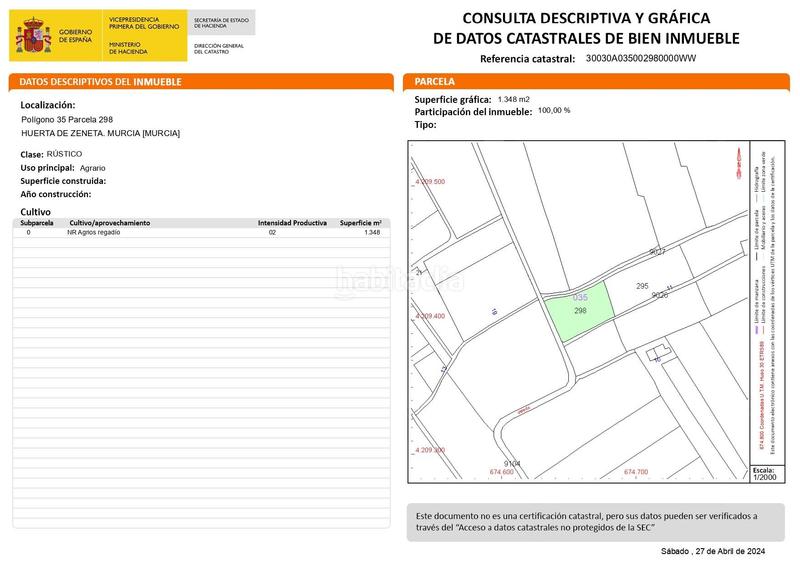Click the Escala 1/2000 box
Viewport: 800px width, 565px height.
tap(763, 473)
